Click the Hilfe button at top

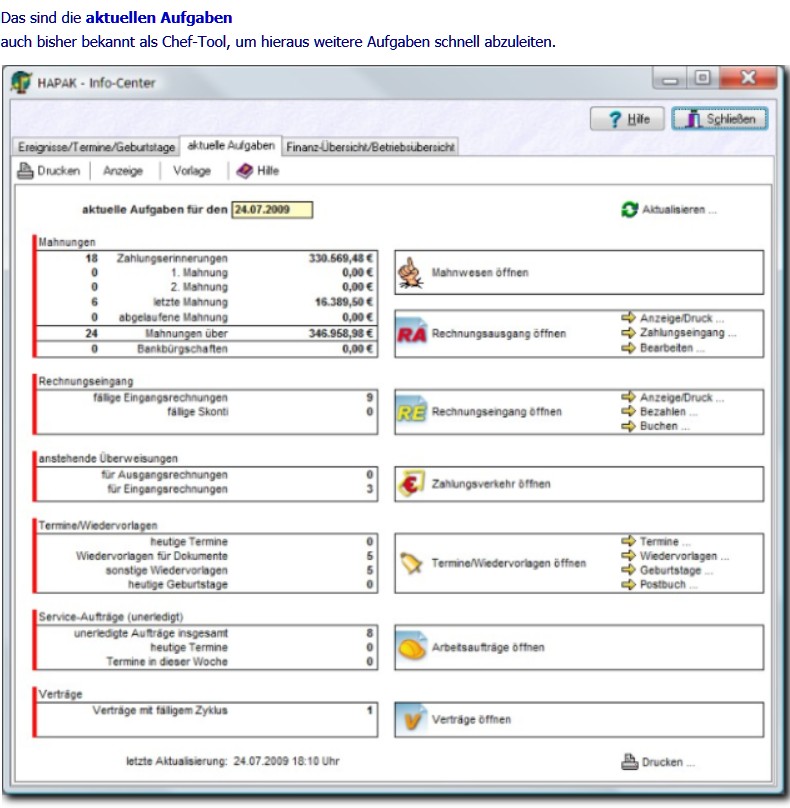[x=628, y=119]
